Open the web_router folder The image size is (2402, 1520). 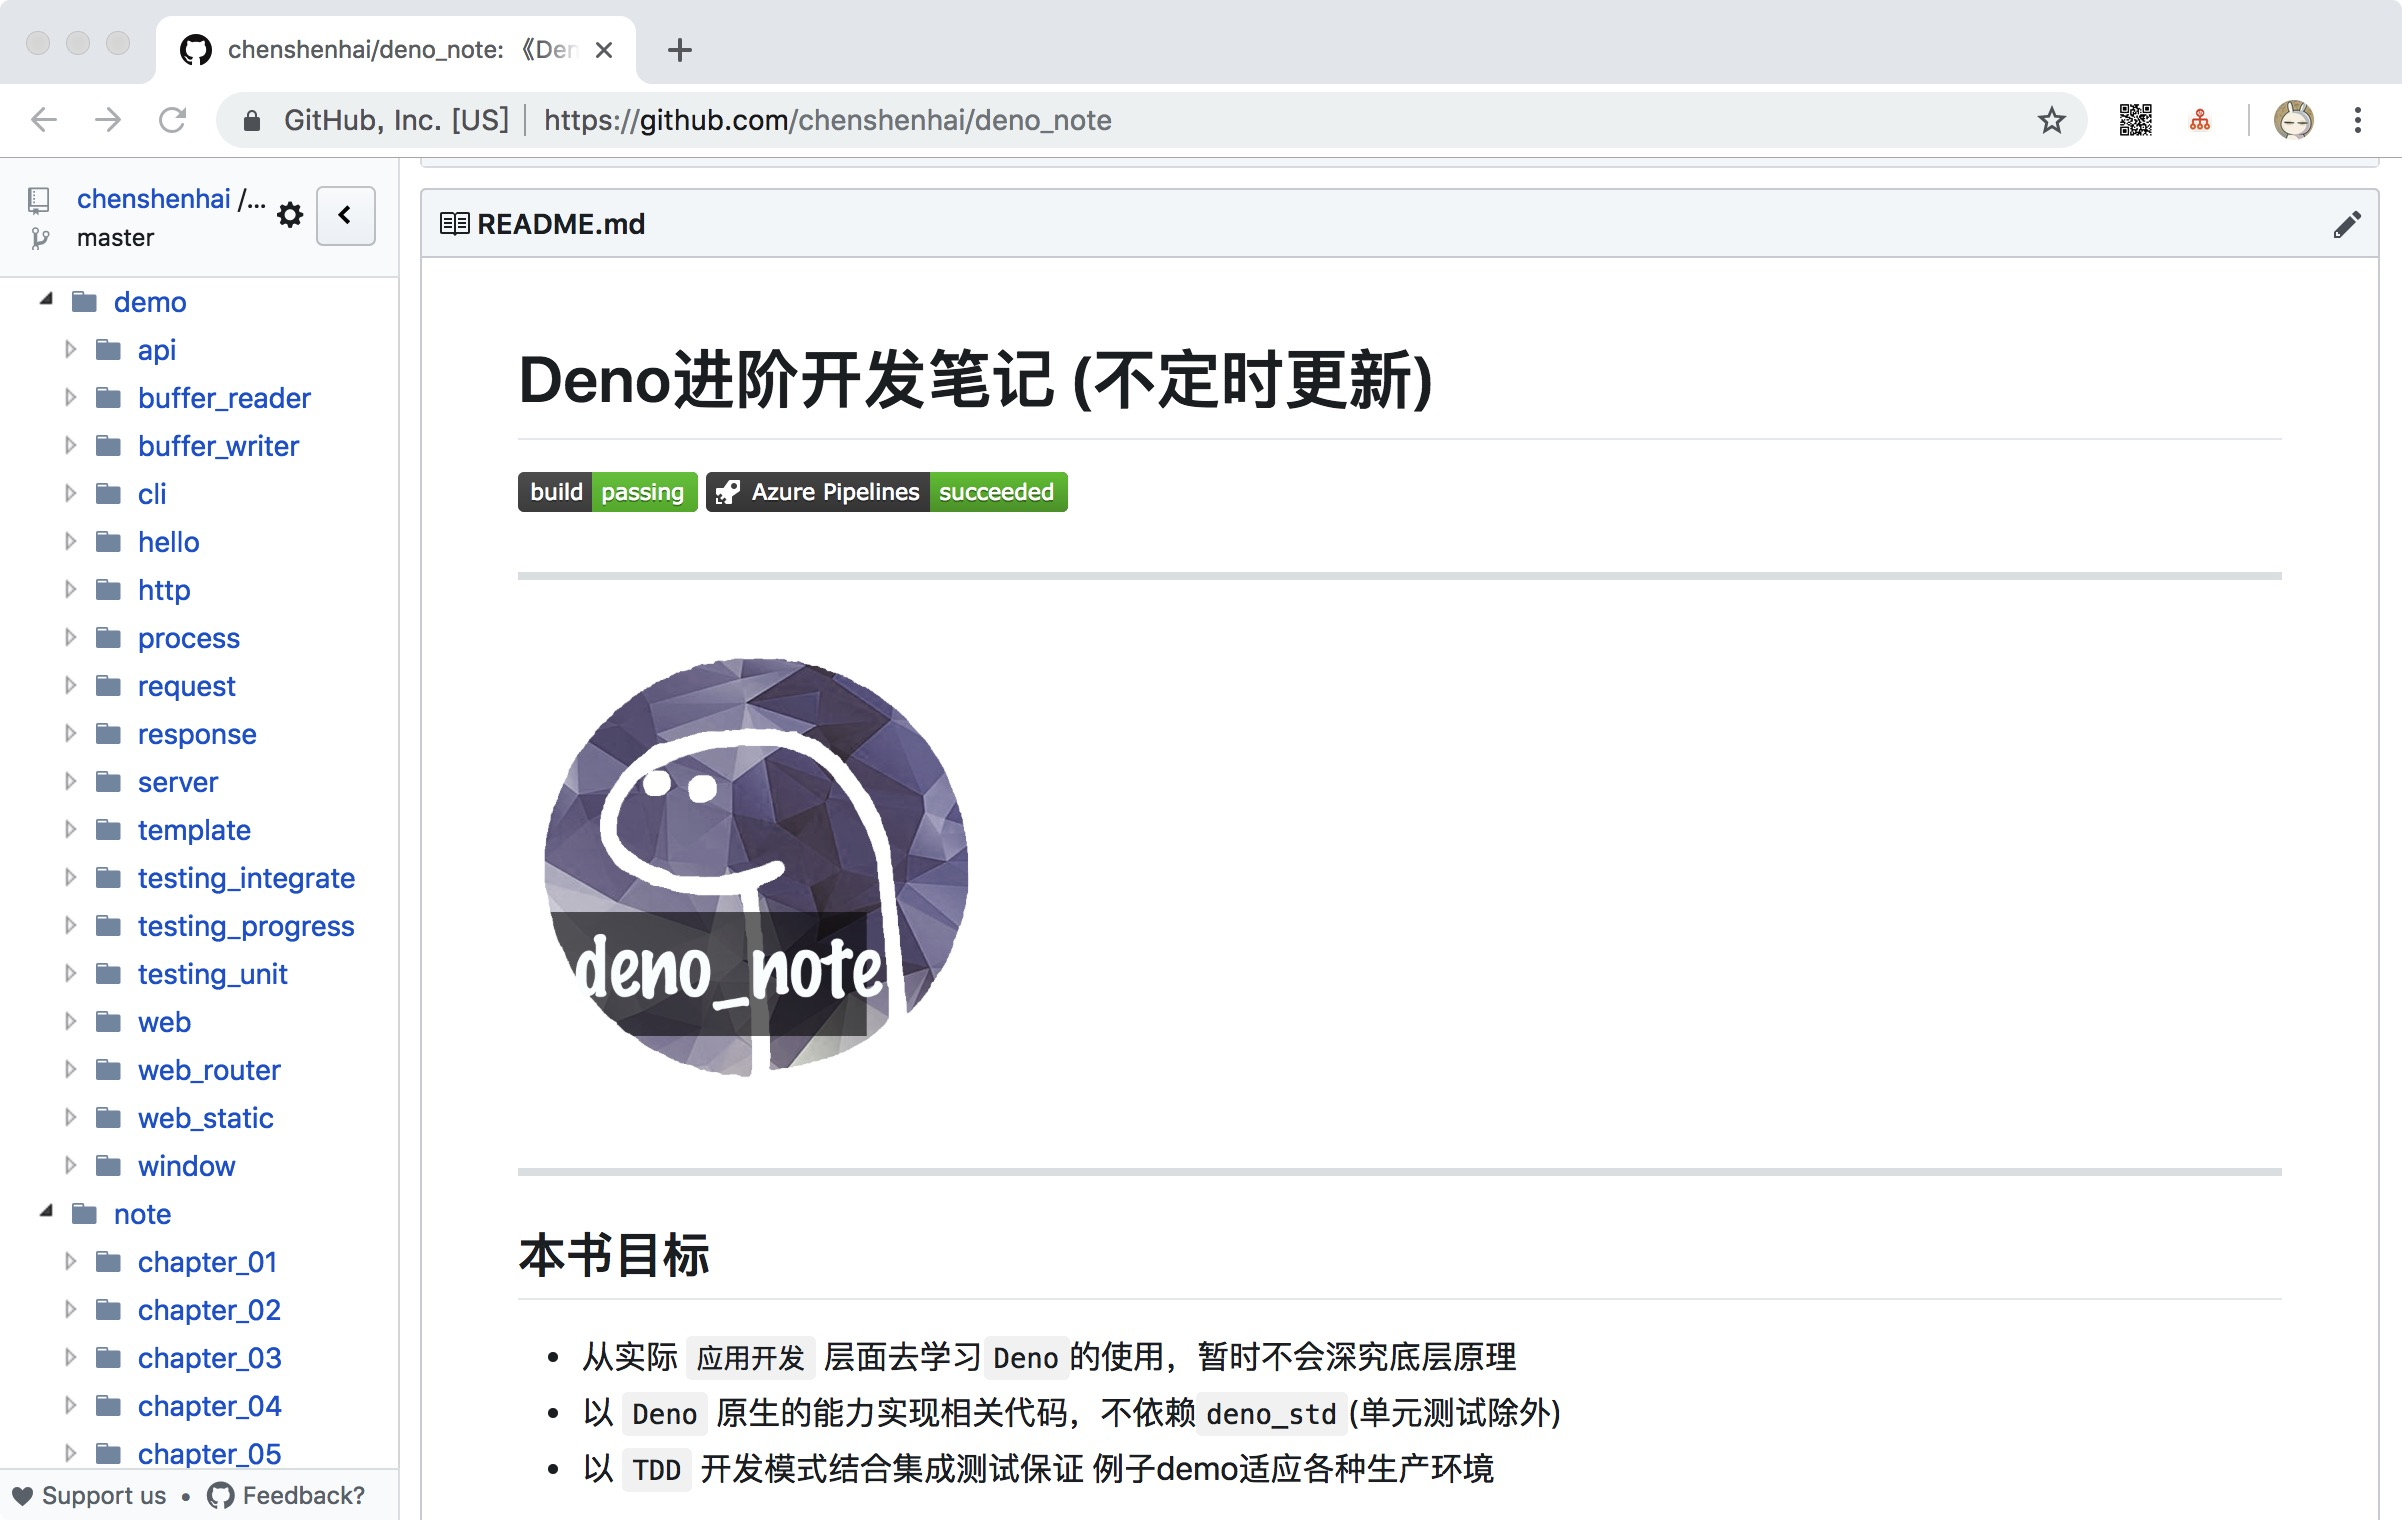209,1070
